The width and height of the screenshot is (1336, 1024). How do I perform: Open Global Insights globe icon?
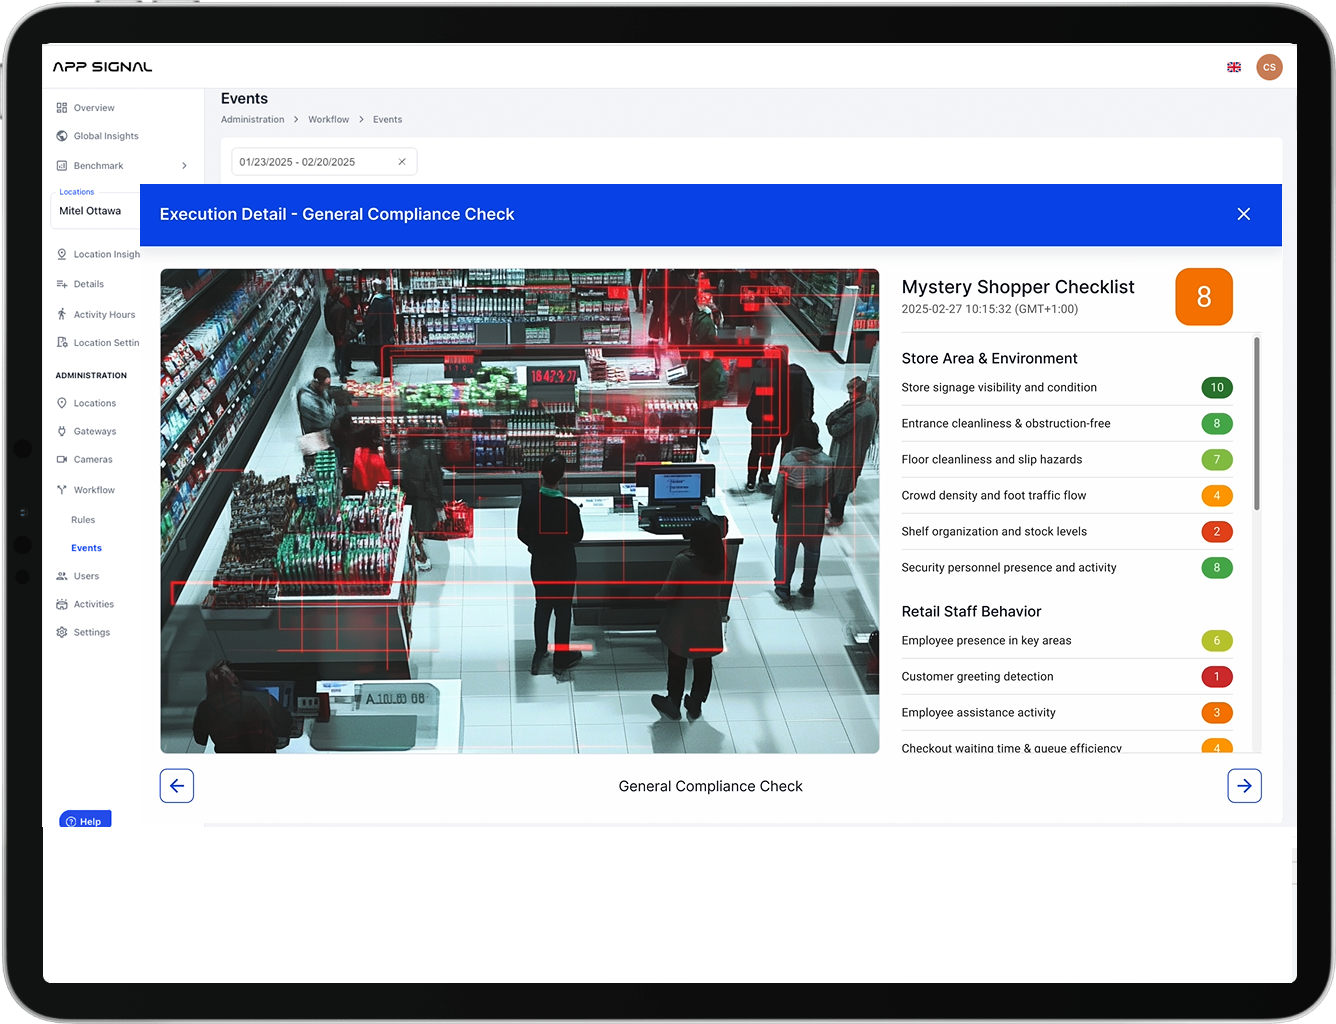(62, 136)
